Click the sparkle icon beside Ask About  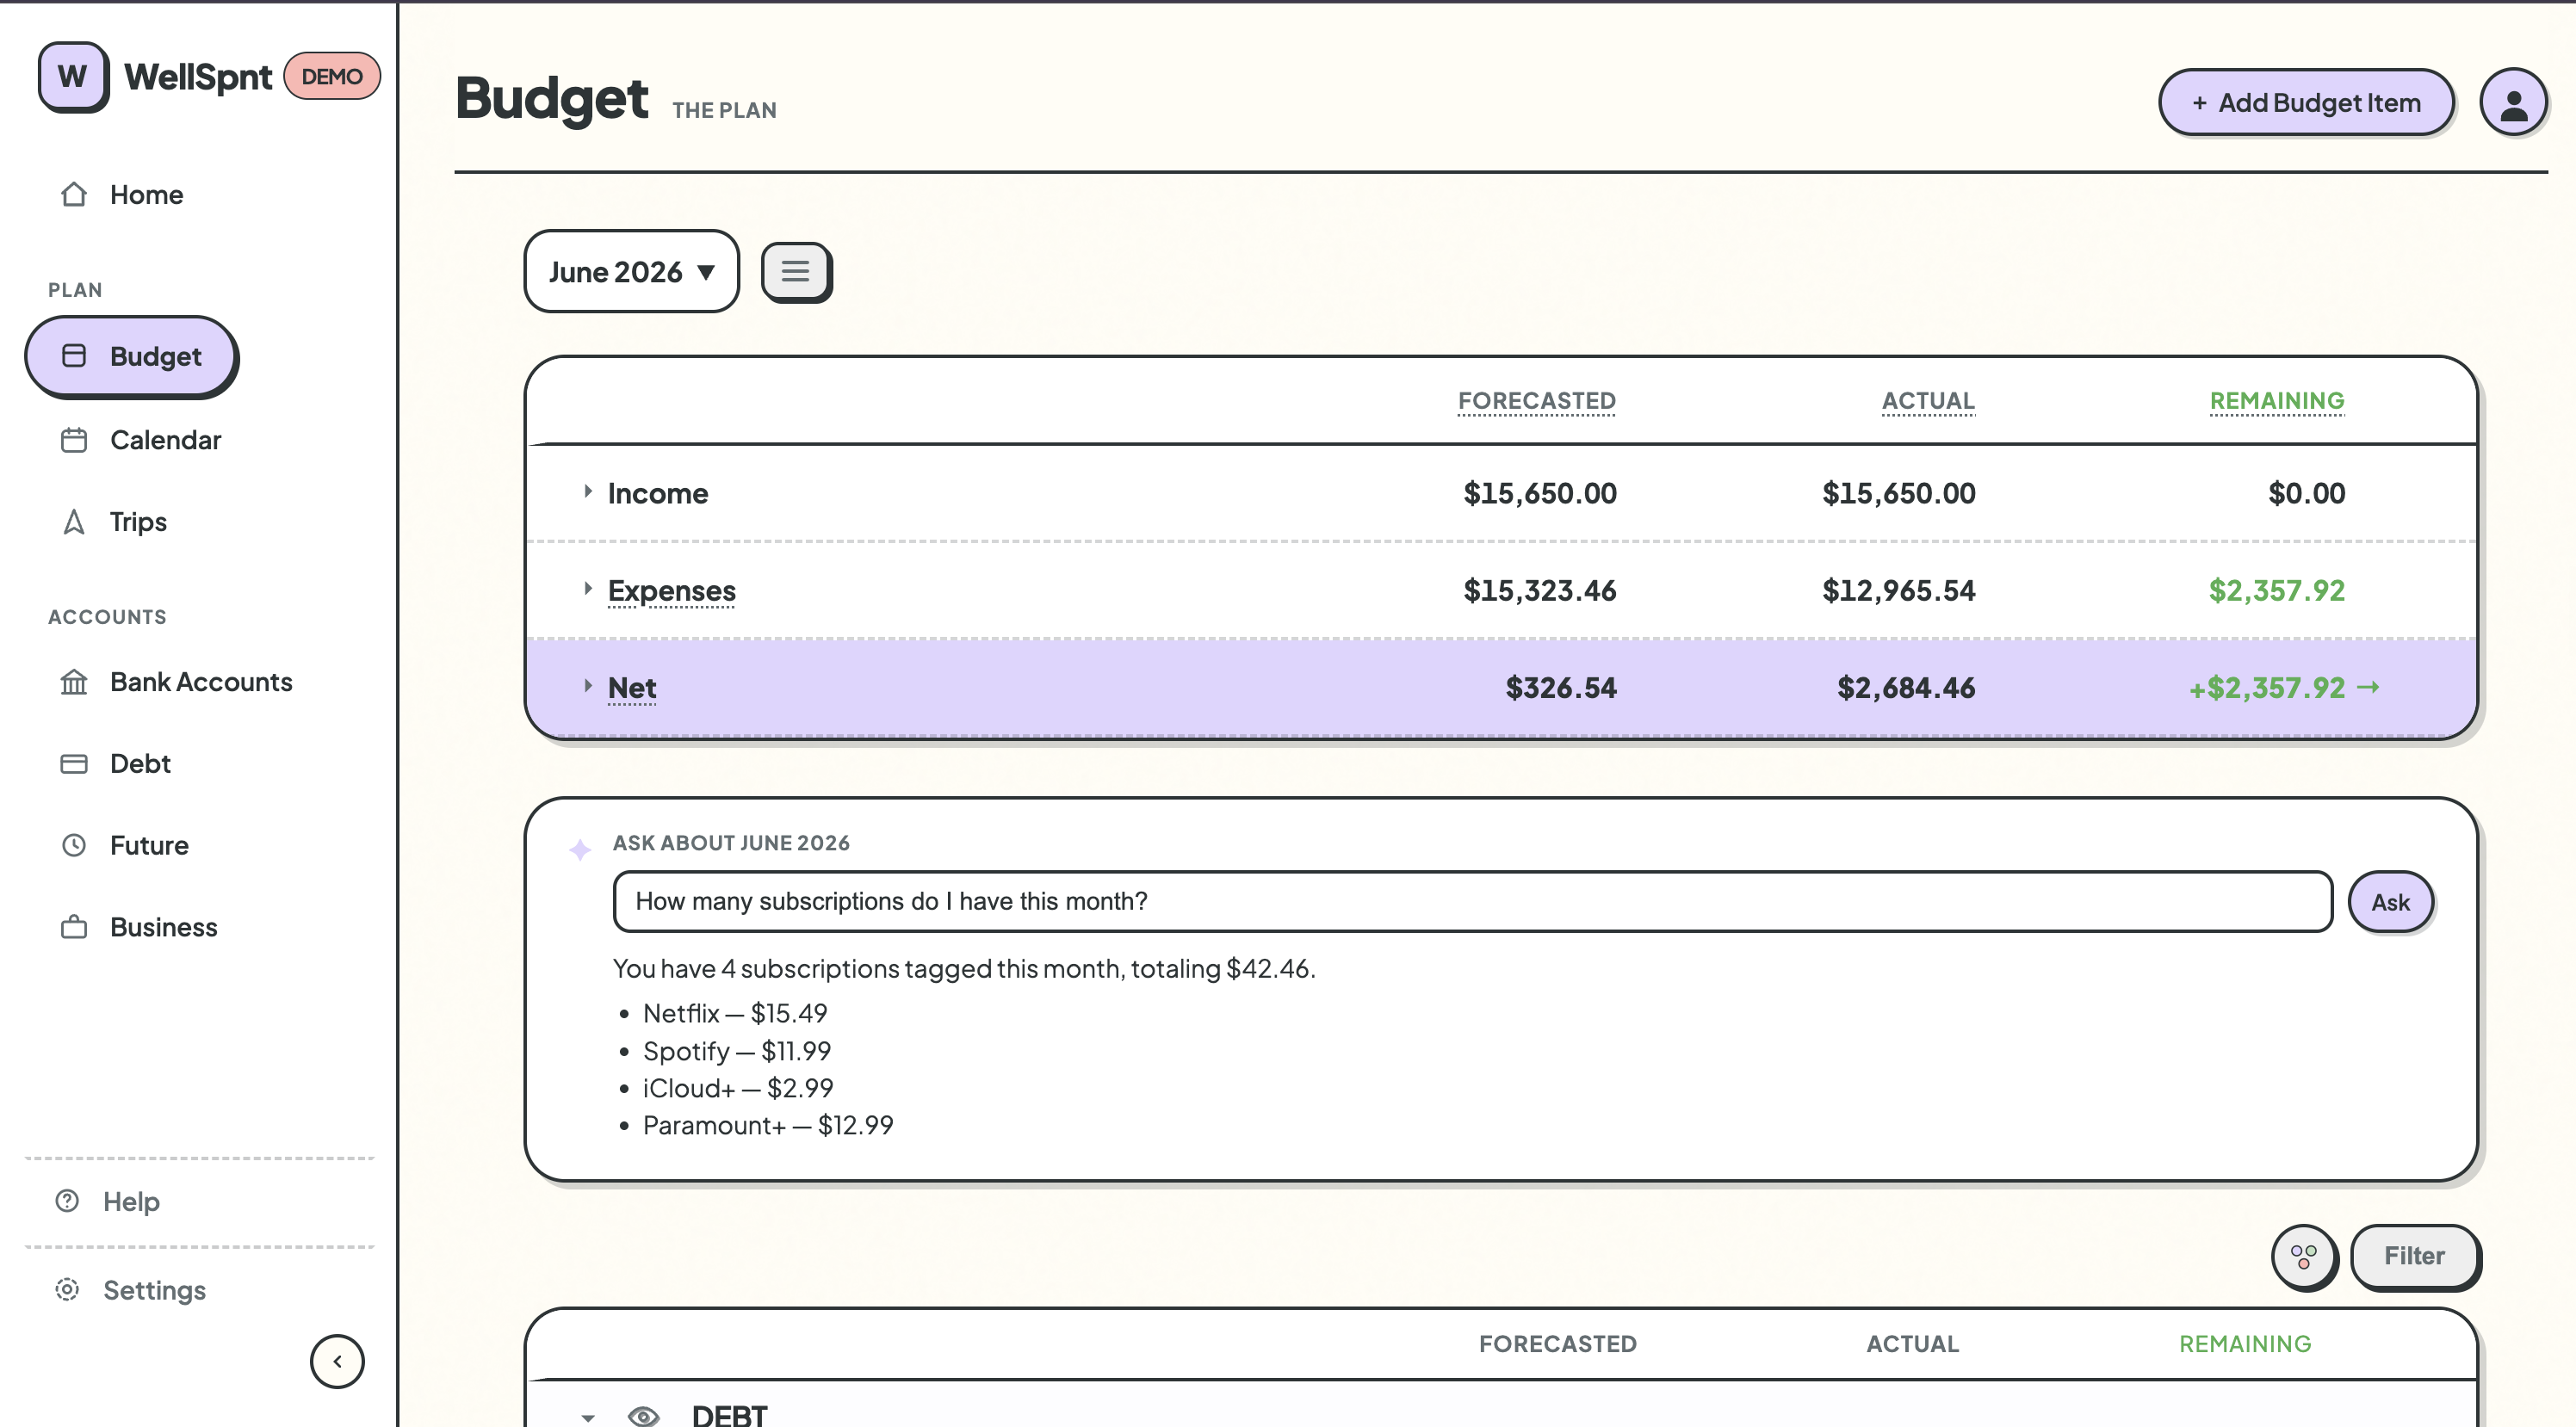[580, 849]
